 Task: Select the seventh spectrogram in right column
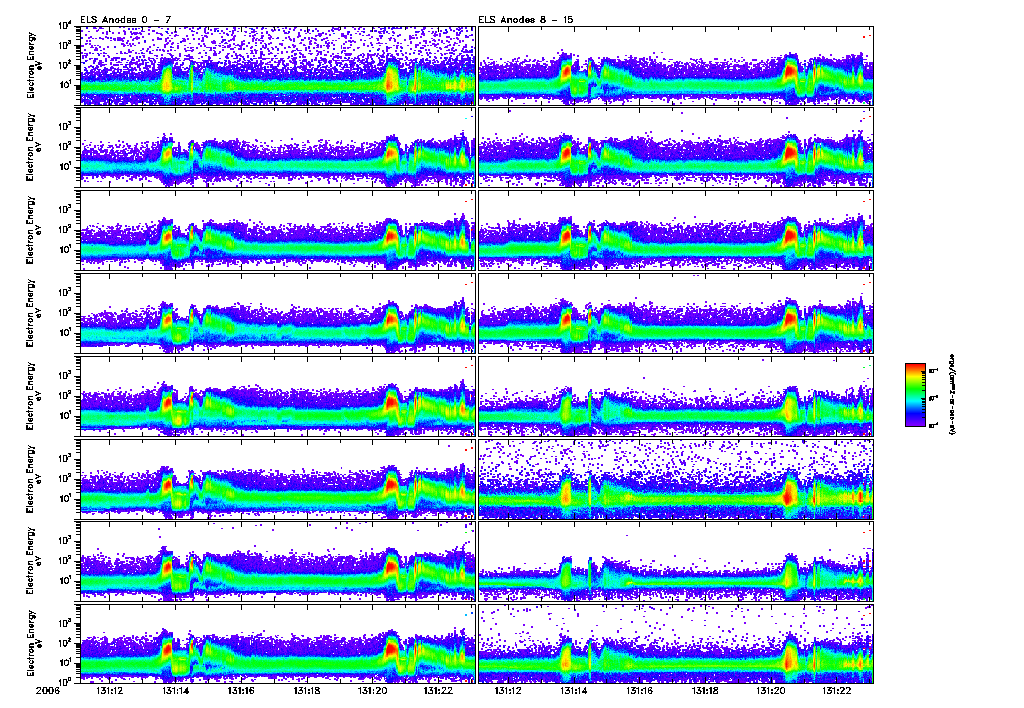(676, 561)
